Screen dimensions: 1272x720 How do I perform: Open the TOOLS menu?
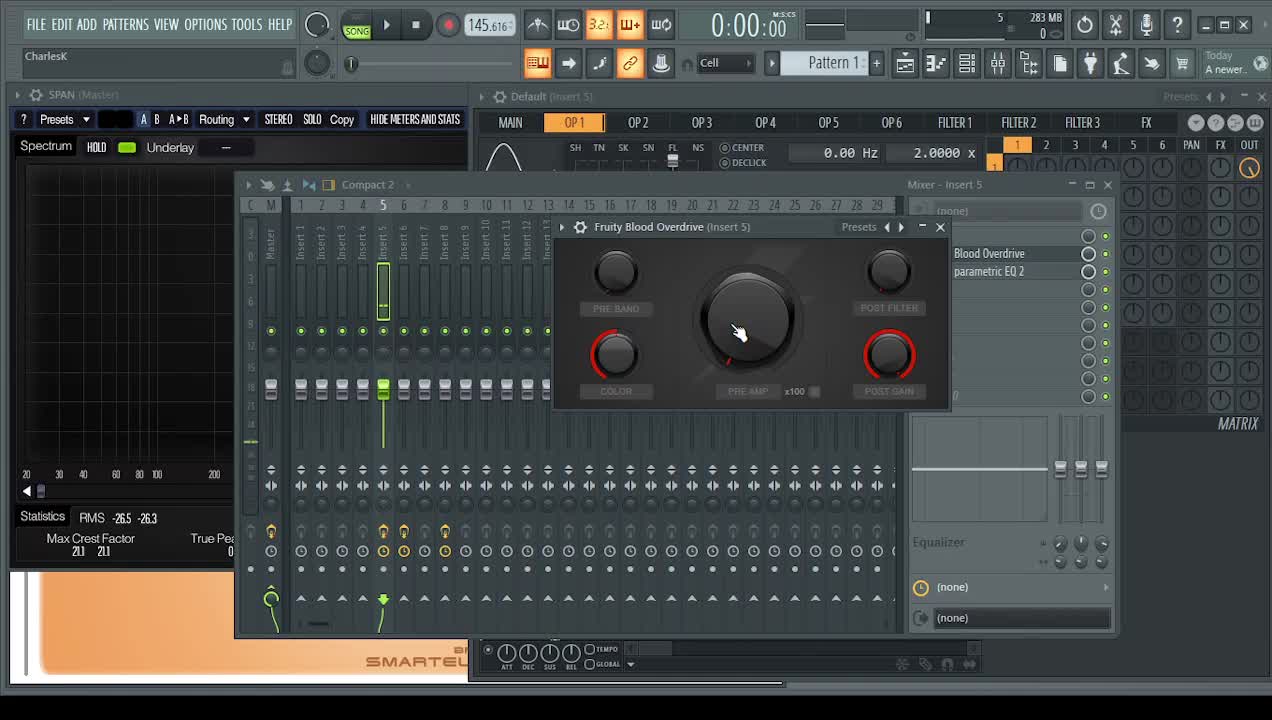point(247,24)
